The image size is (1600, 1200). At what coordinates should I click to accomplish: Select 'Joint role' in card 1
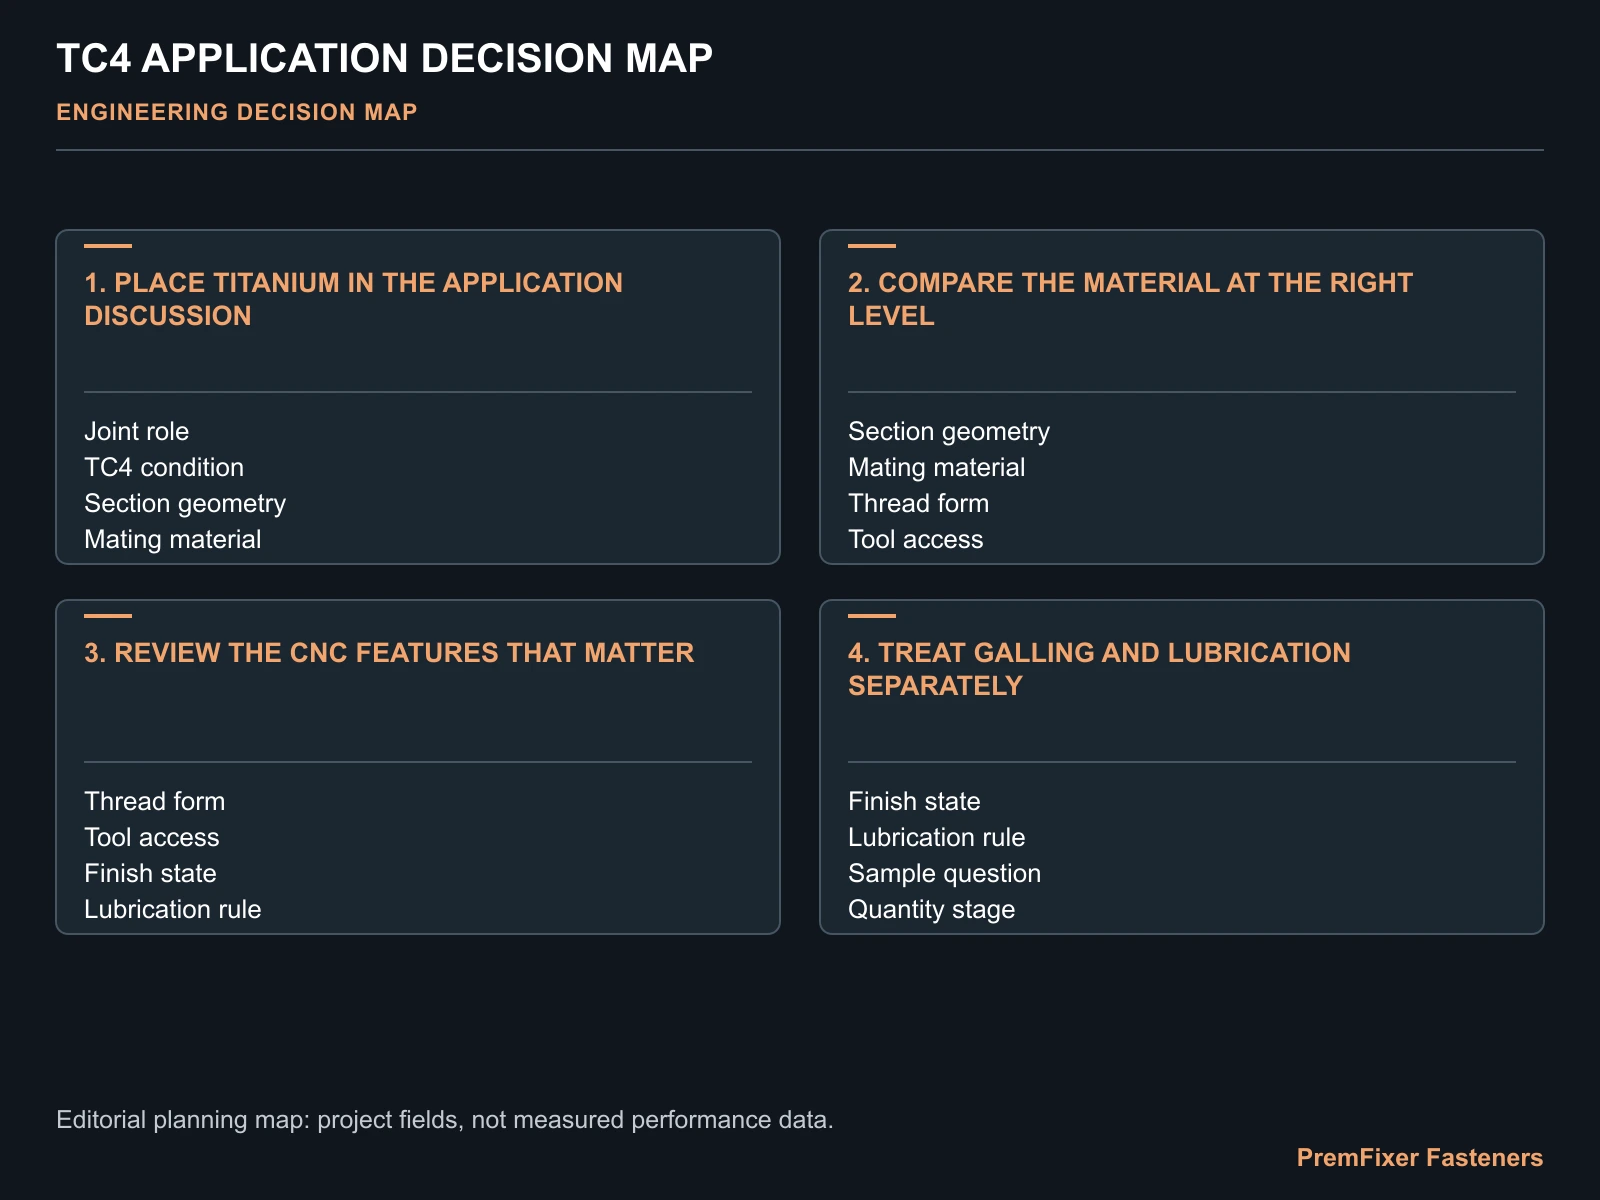(137, 431)
